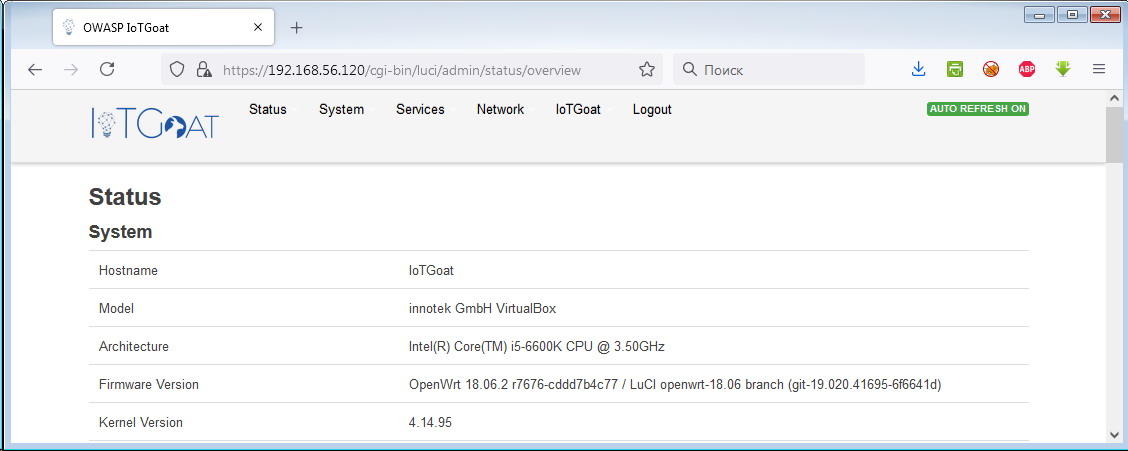Viewport: 1128px width, 451px height.
Task: Click the Hostname value IoTGoat
Action: [x=431, y=270]
